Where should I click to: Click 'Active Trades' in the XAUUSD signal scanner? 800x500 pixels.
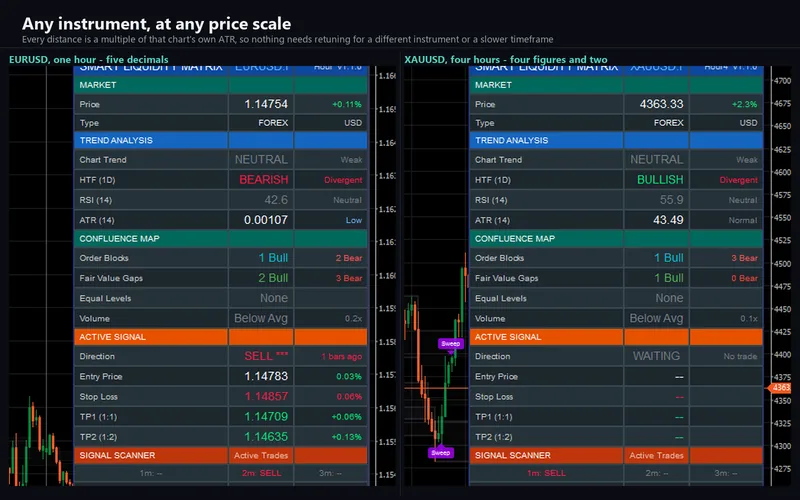click(657, 456)
